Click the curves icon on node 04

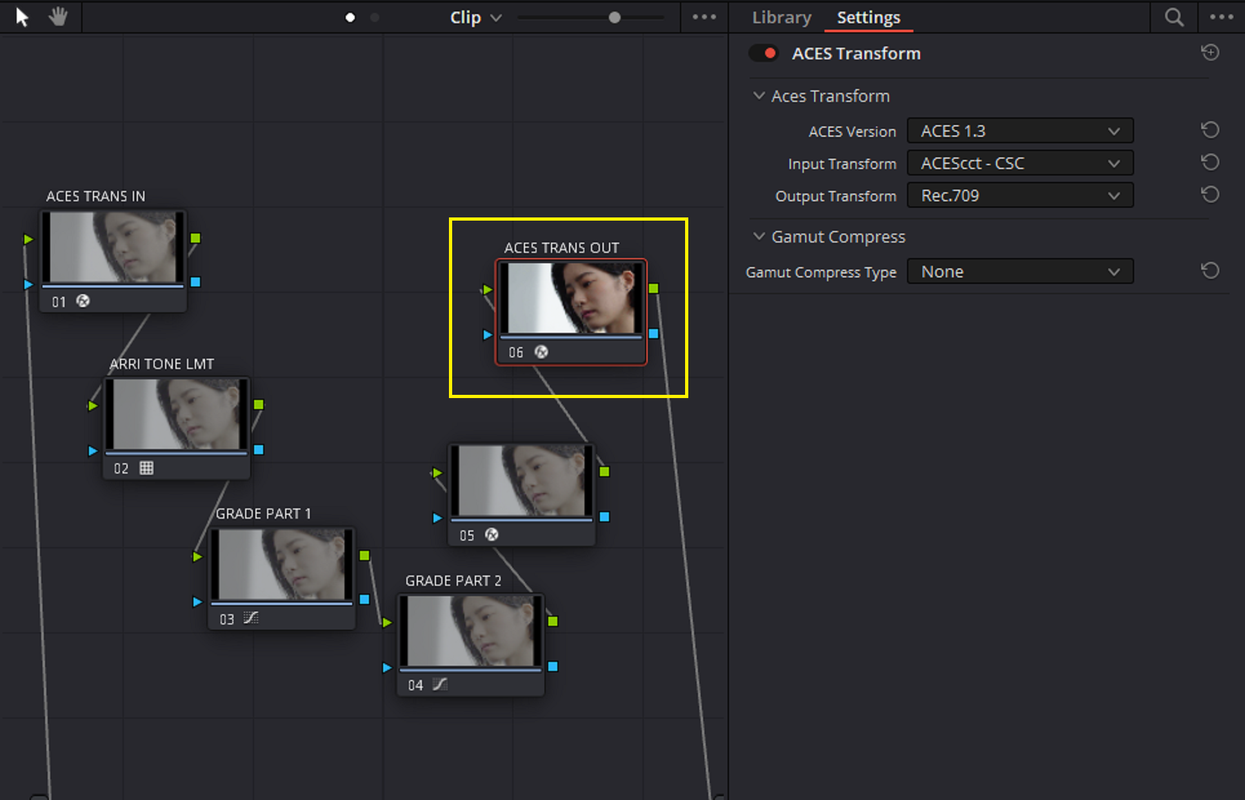(440, 685)
